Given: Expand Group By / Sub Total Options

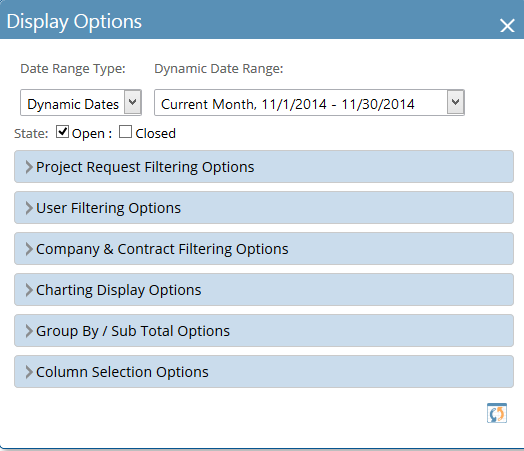Looking at the screenshot, I should pos(264,331).
